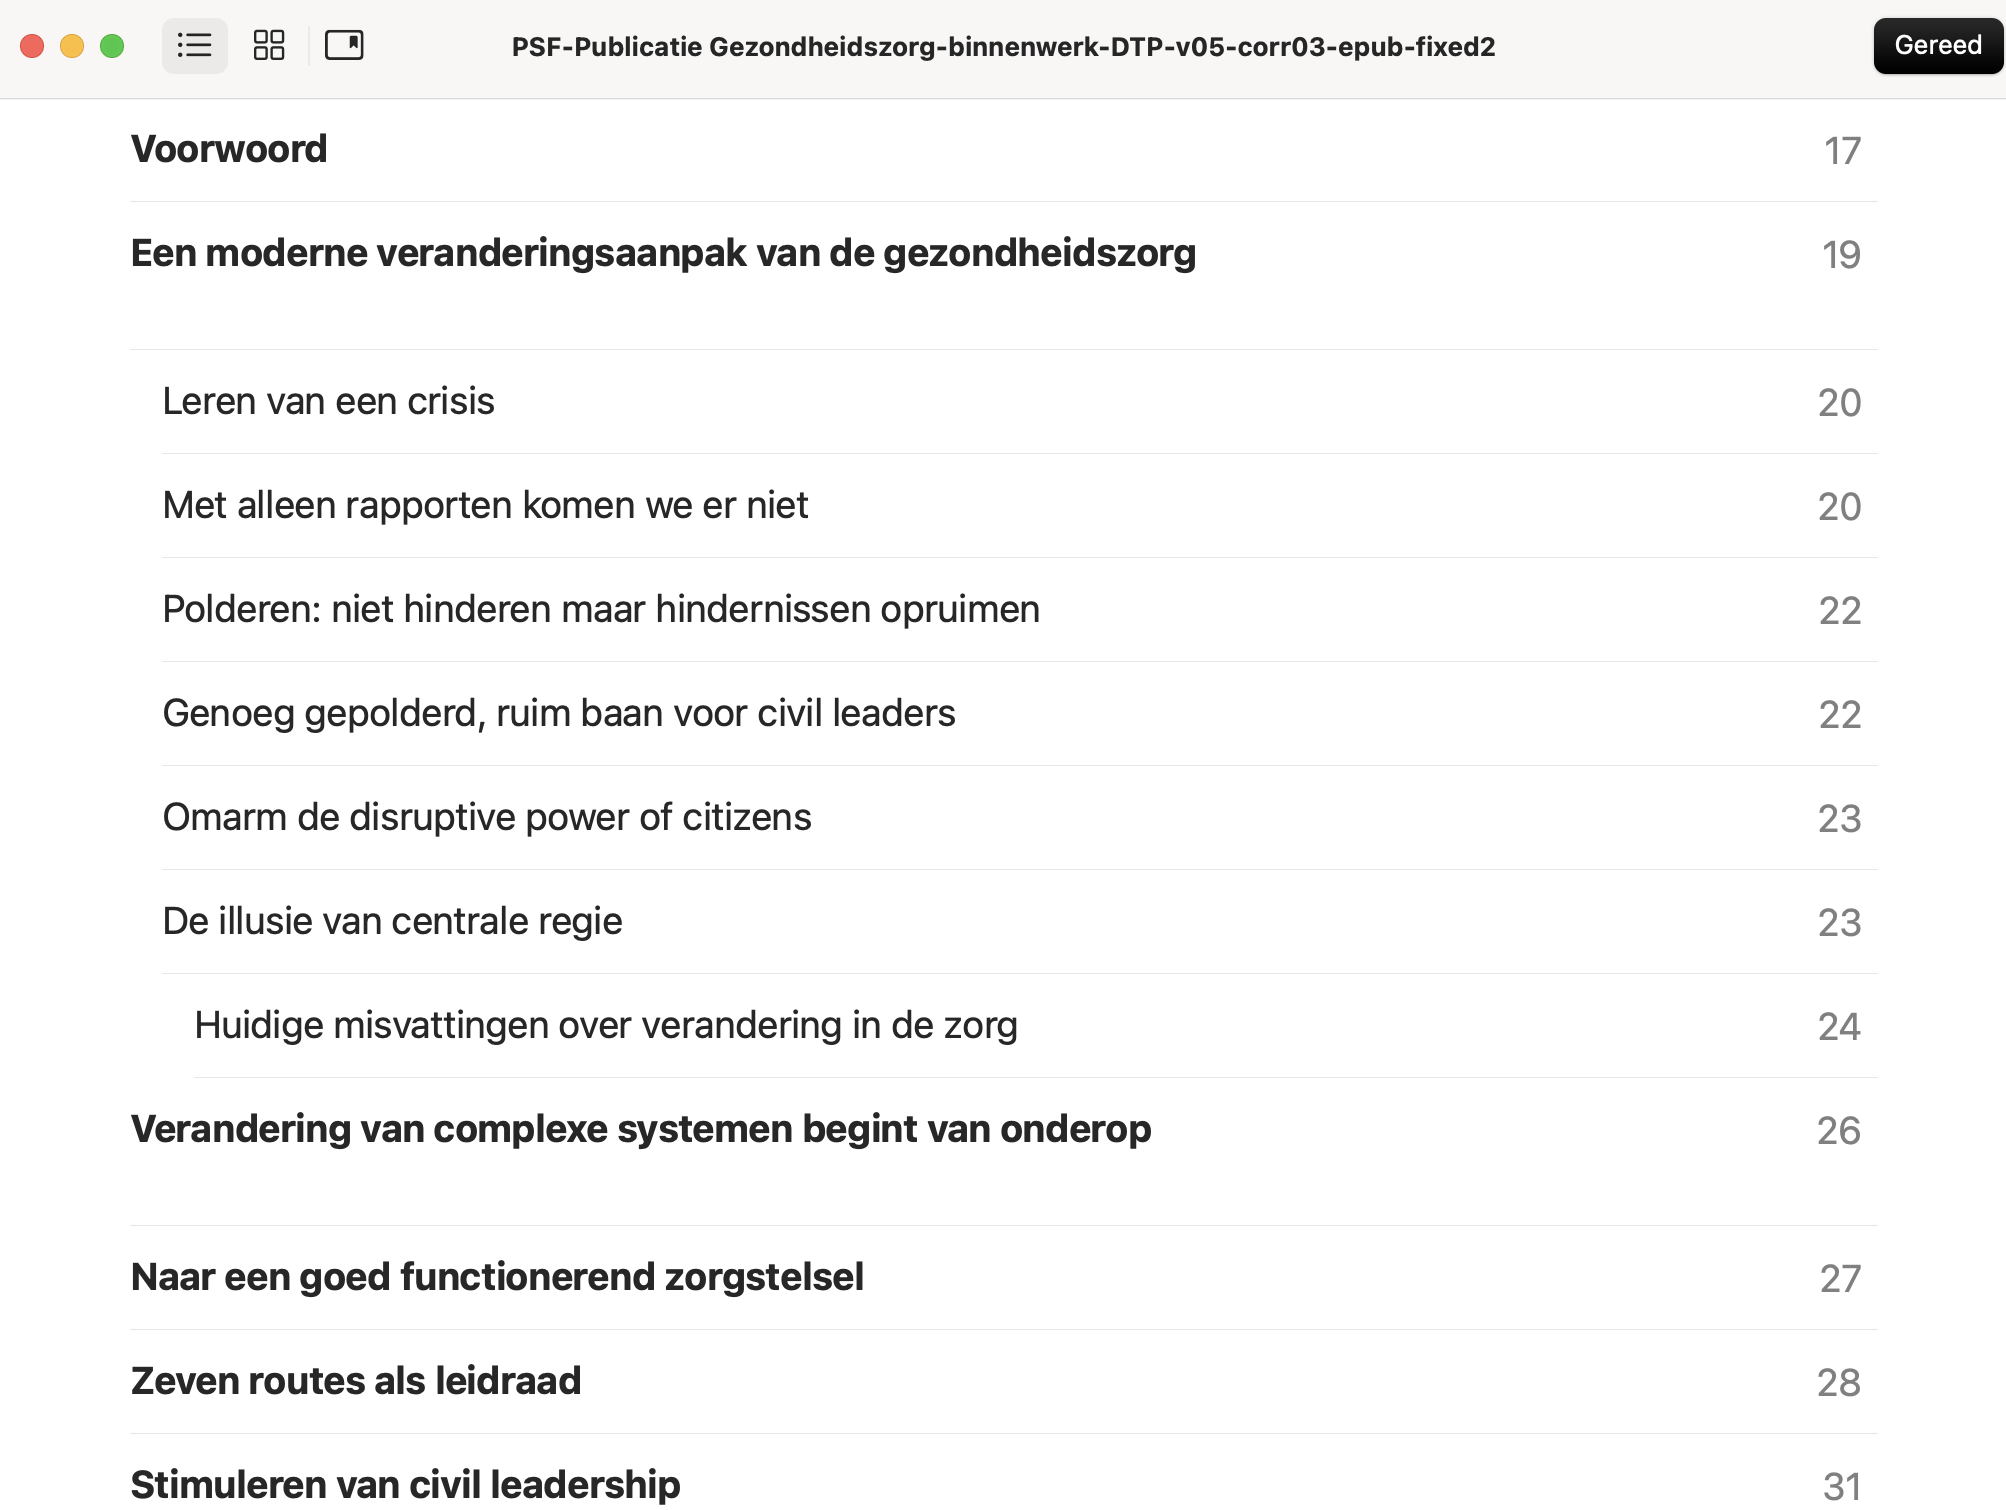Jump to Stimuleren van civil leadership
2006x1510 pixels.
point(405,1485)
